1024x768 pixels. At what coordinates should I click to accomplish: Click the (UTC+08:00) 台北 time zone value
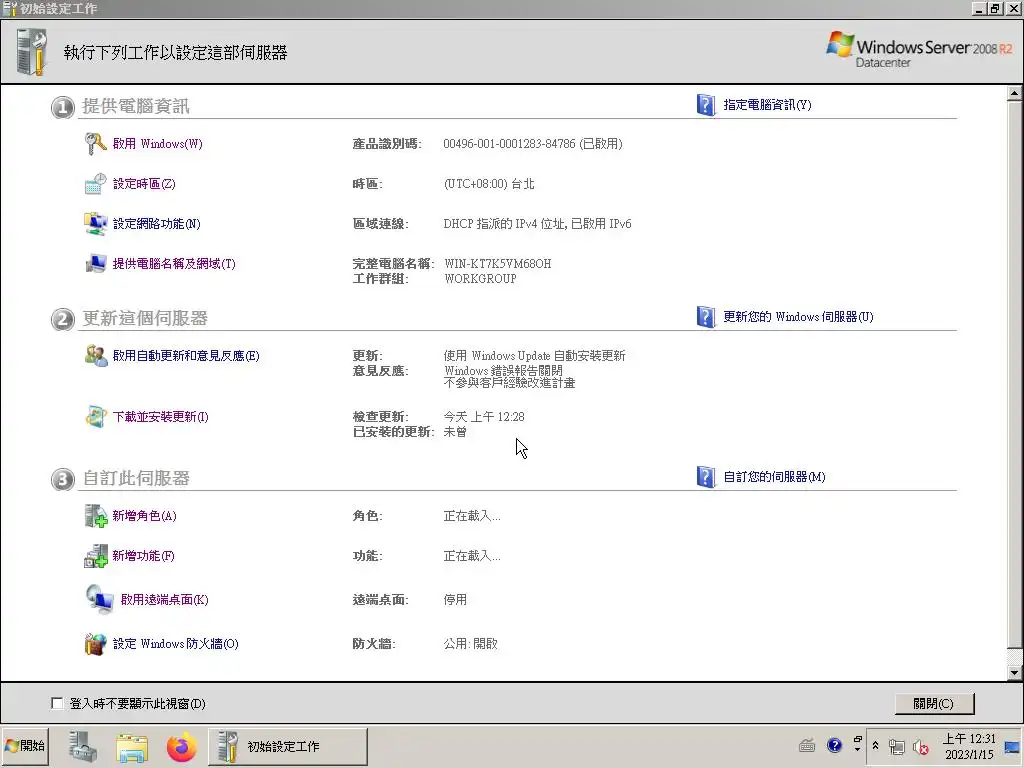point(489,184)
